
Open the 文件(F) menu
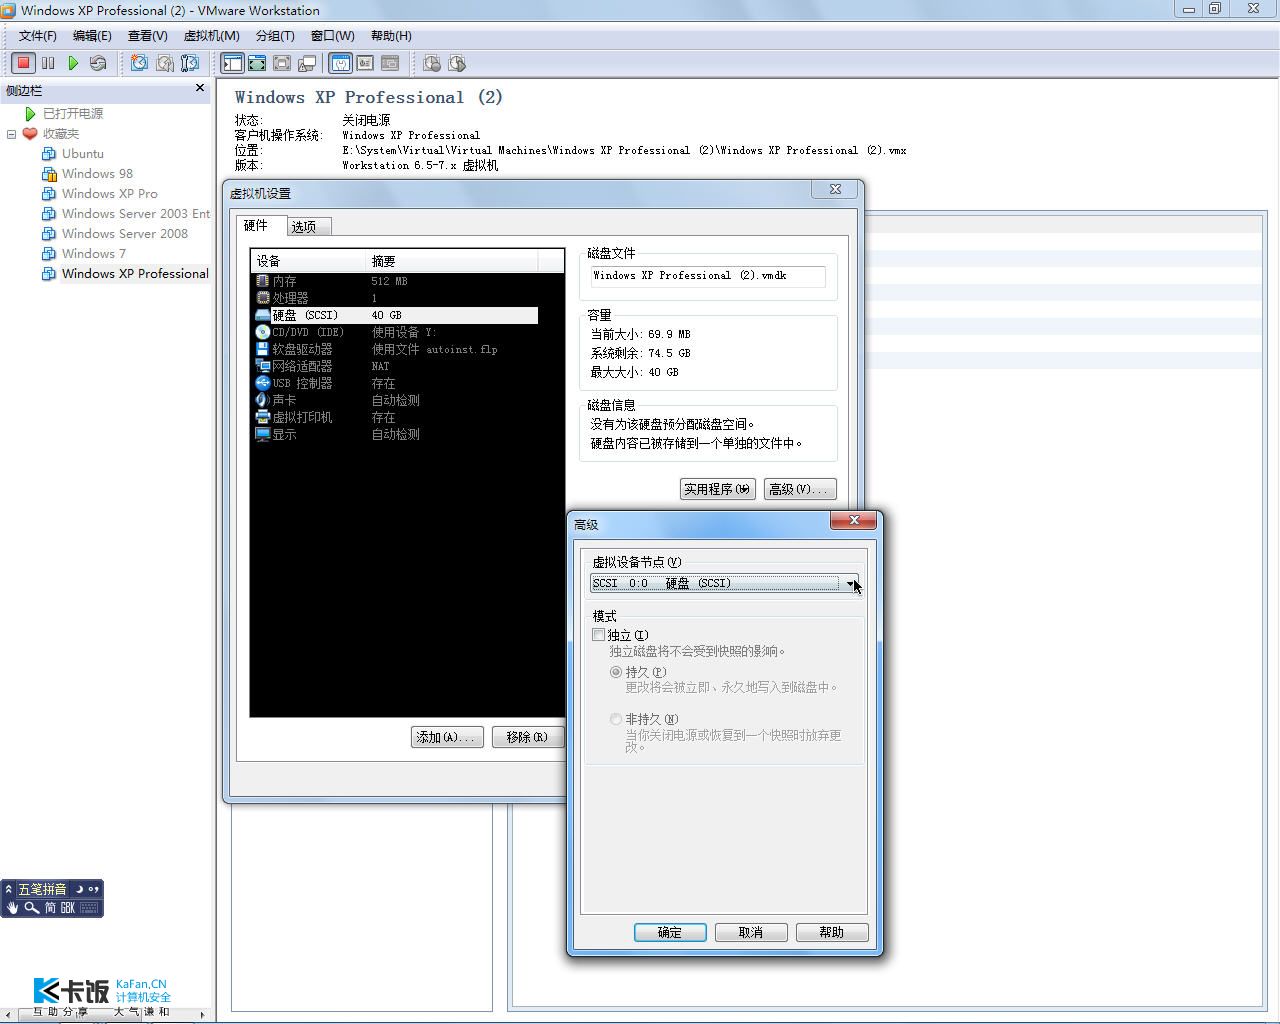[38, 36]
